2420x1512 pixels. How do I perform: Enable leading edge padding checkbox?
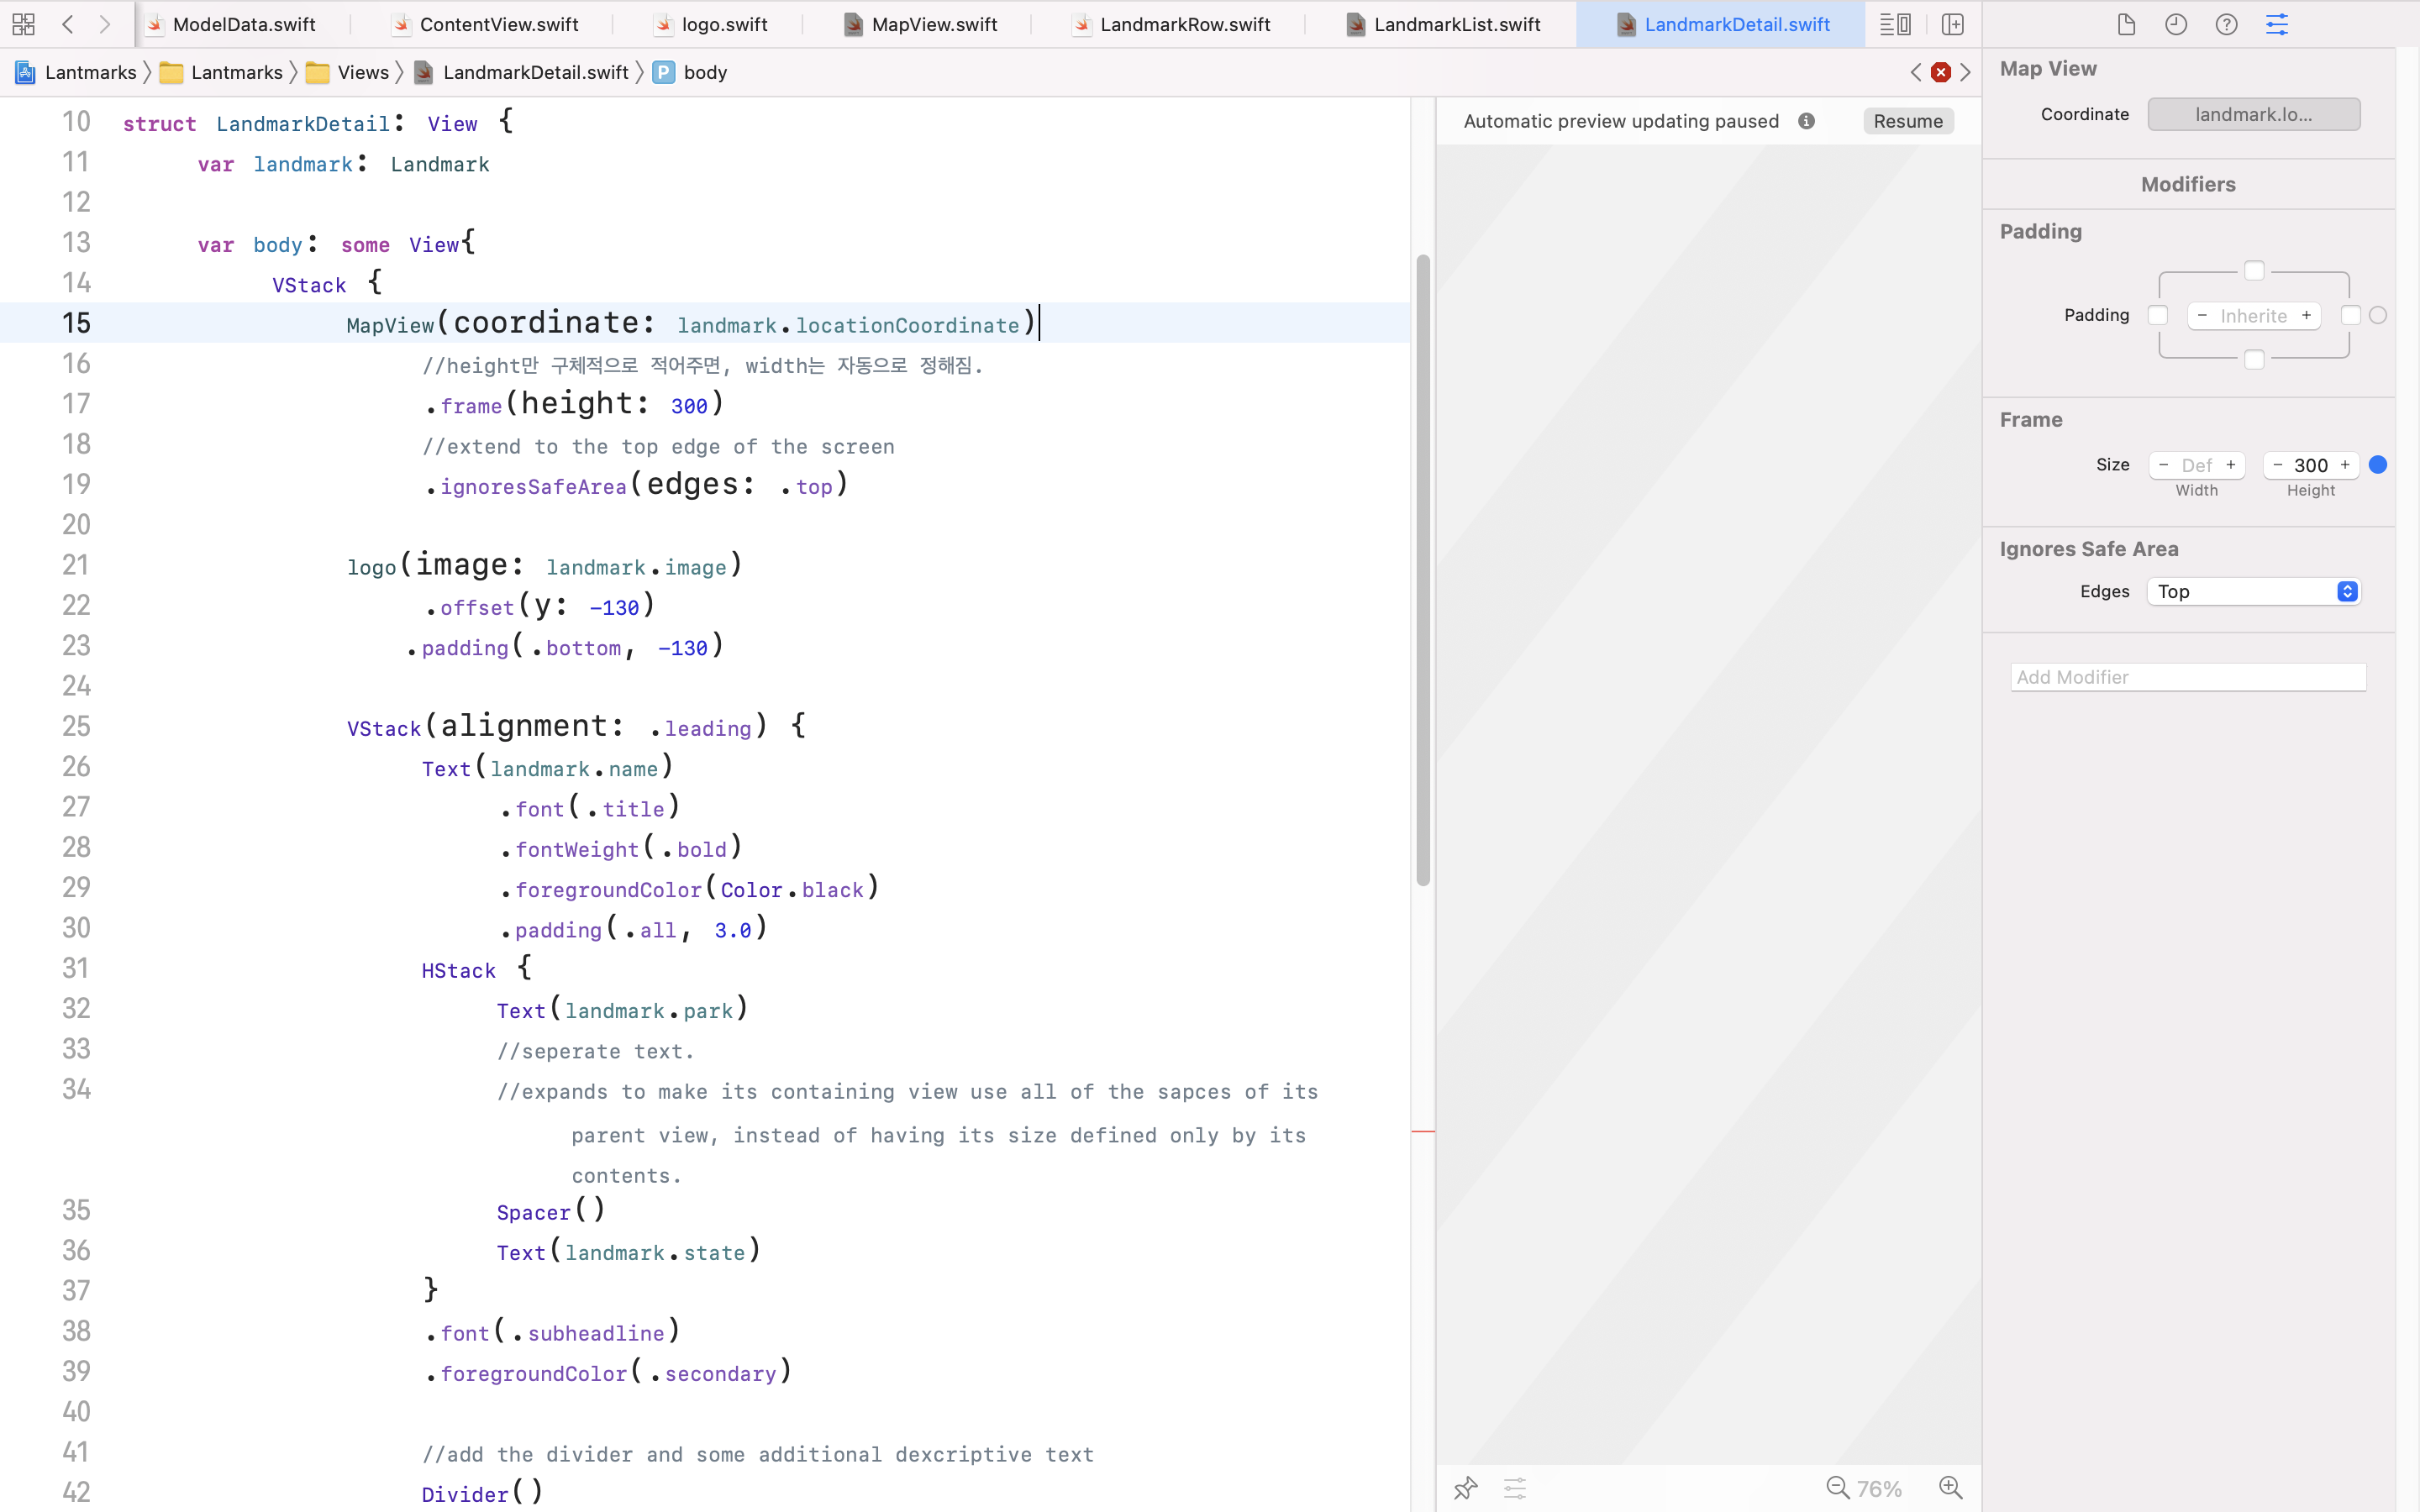click(2158, 315)
